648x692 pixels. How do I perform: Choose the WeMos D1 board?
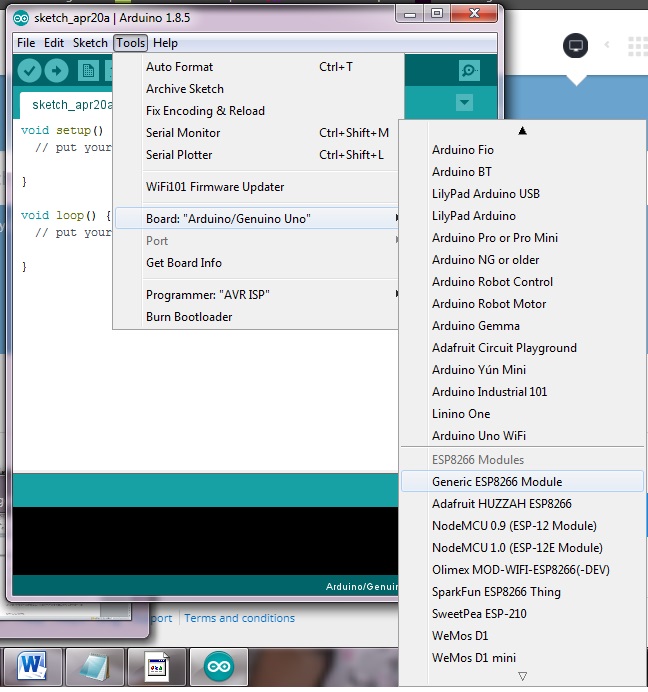[522, 636]
